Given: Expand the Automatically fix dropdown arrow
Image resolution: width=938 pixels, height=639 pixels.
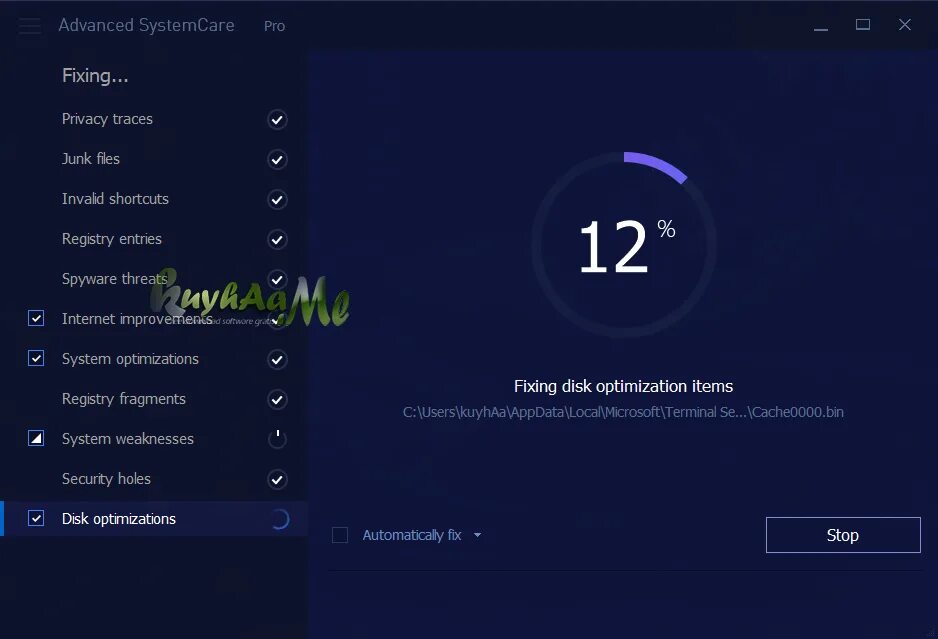Looking at the screenshot, I should (477, 535).
